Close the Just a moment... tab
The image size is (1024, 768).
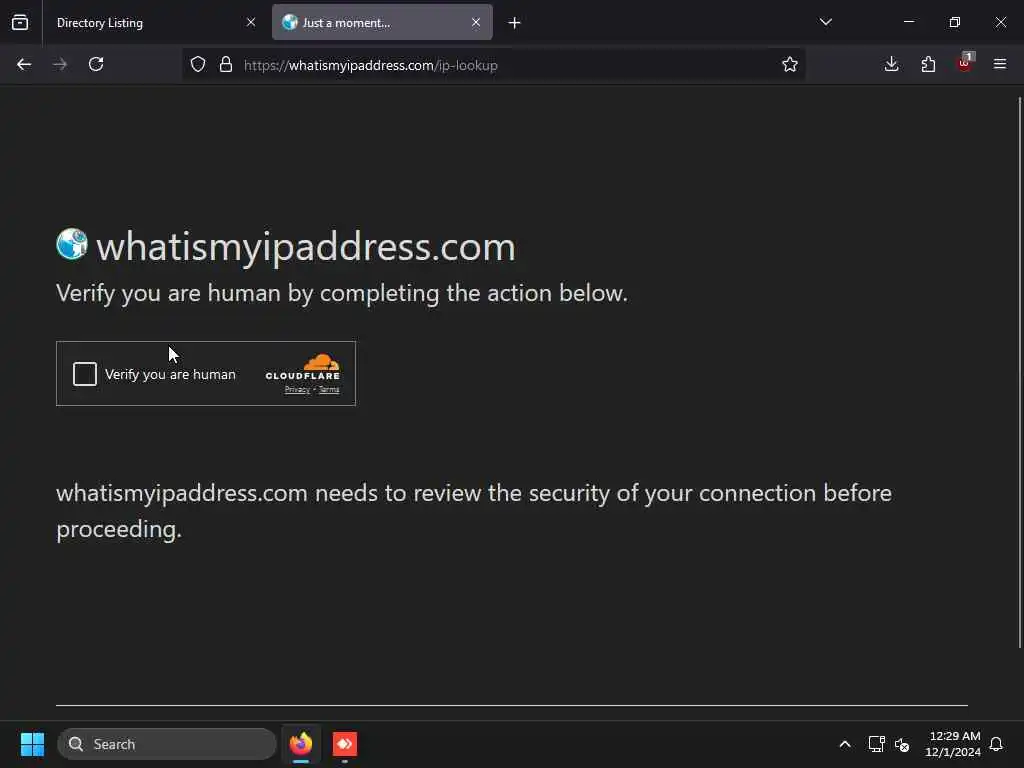pos(476,23)
